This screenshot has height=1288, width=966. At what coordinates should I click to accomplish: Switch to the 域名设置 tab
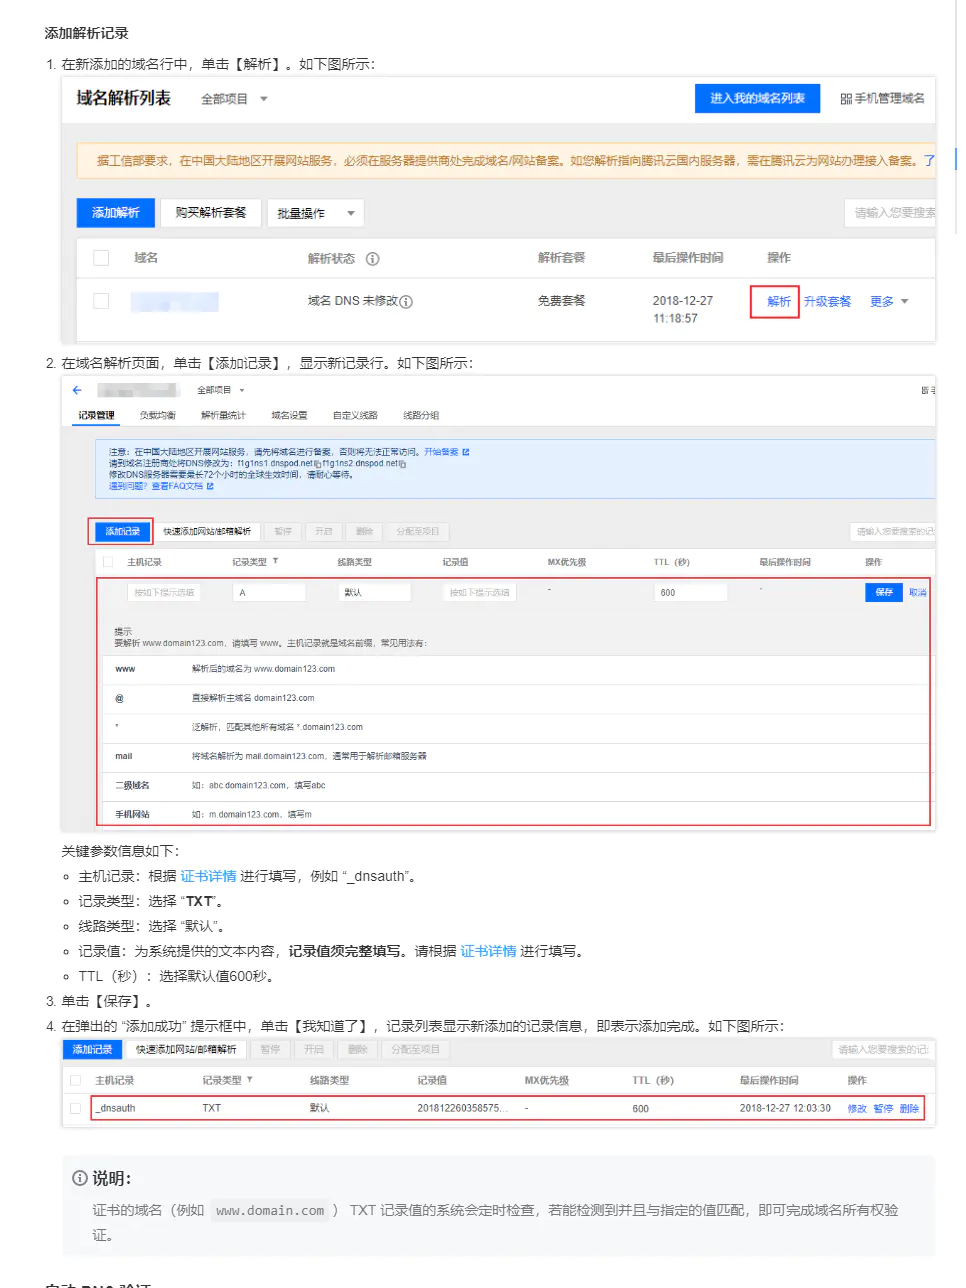tap(289, 415)
